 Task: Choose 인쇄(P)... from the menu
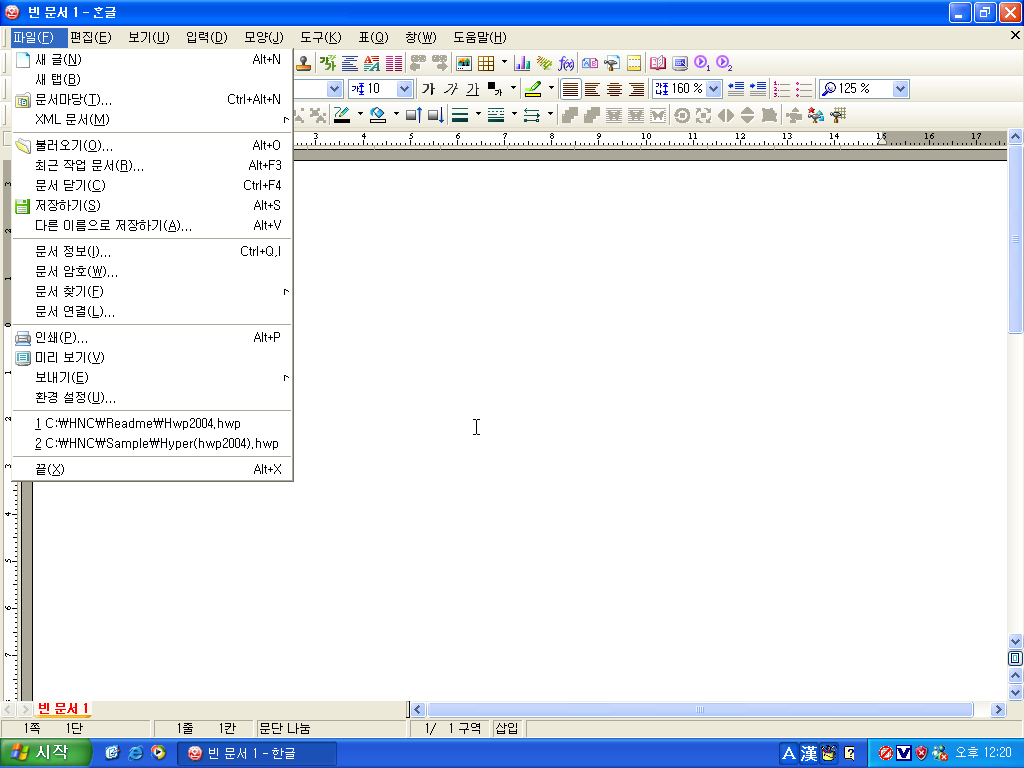coord(152,338)
